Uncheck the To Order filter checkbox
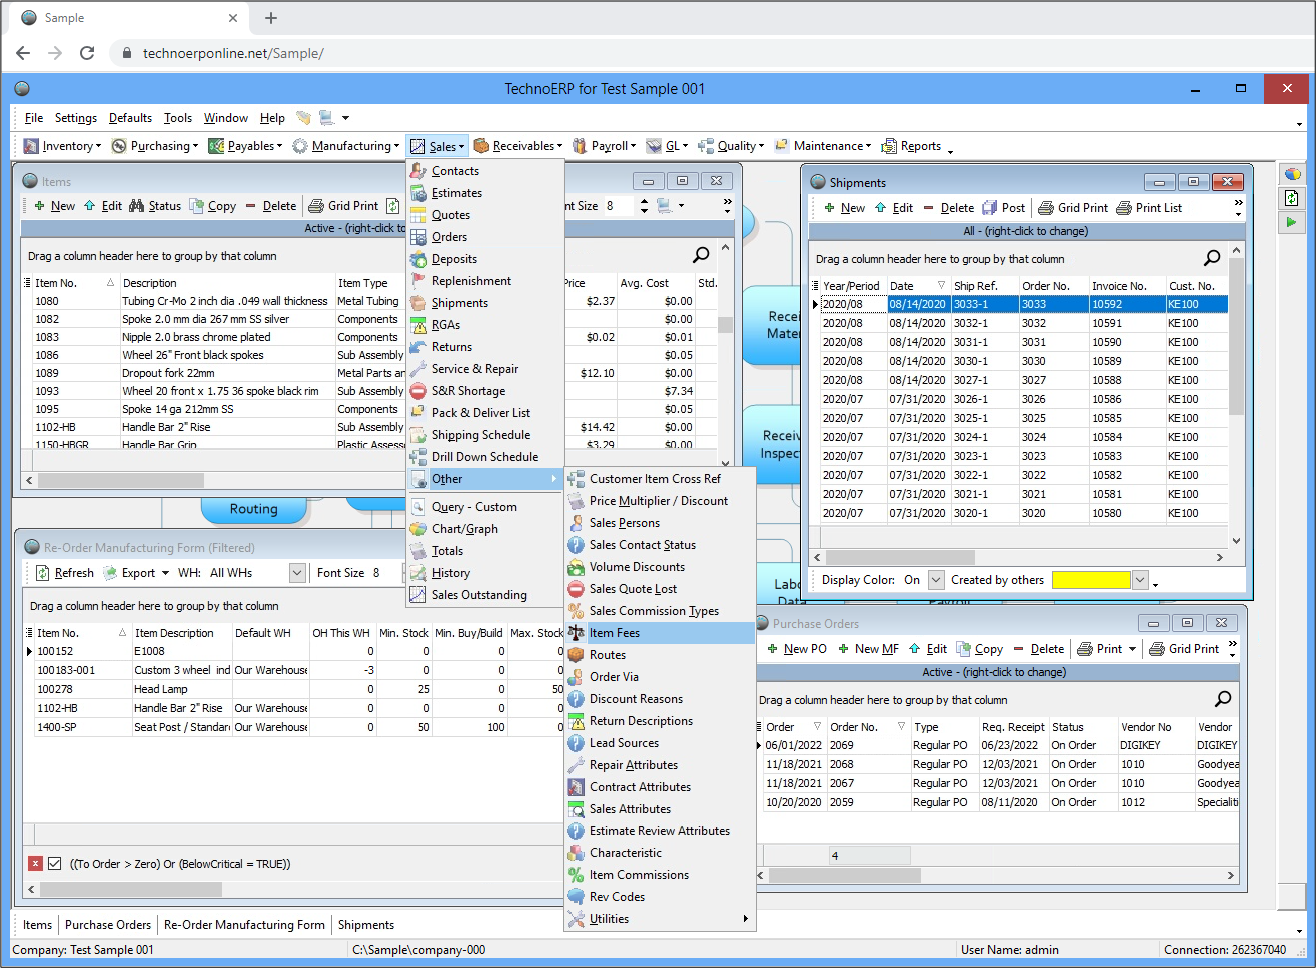 [55, 864]
